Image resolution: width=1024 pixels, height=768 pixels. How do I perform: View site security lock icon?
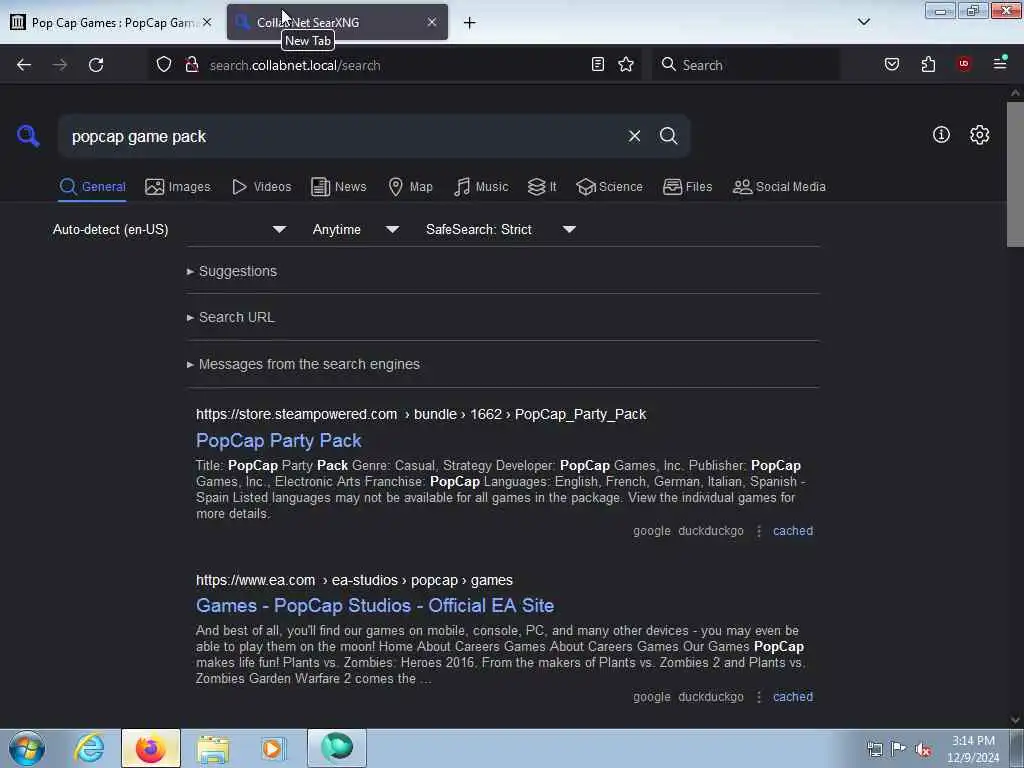pos(191,65)
